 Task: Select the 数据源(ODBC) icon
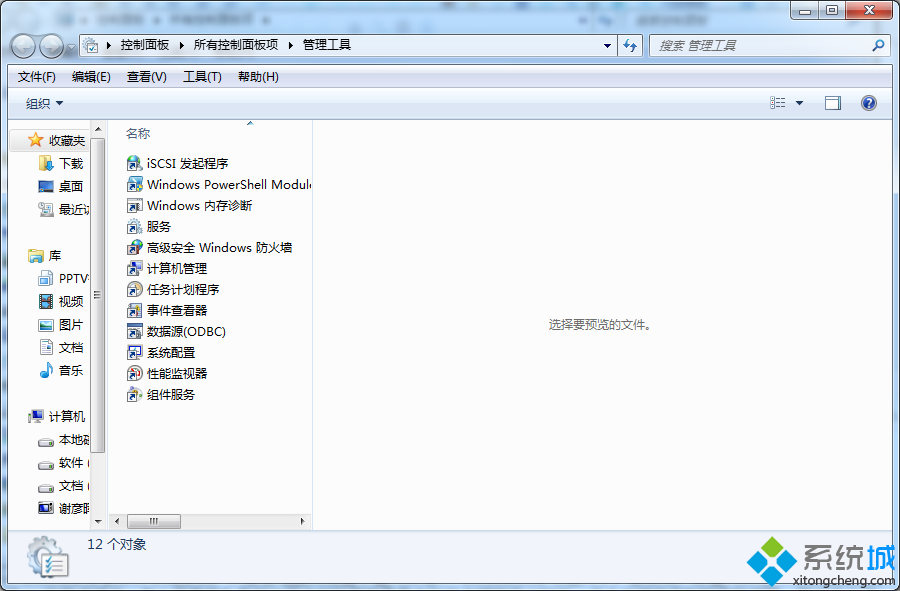pyautogui.click(x=134, y=332)
